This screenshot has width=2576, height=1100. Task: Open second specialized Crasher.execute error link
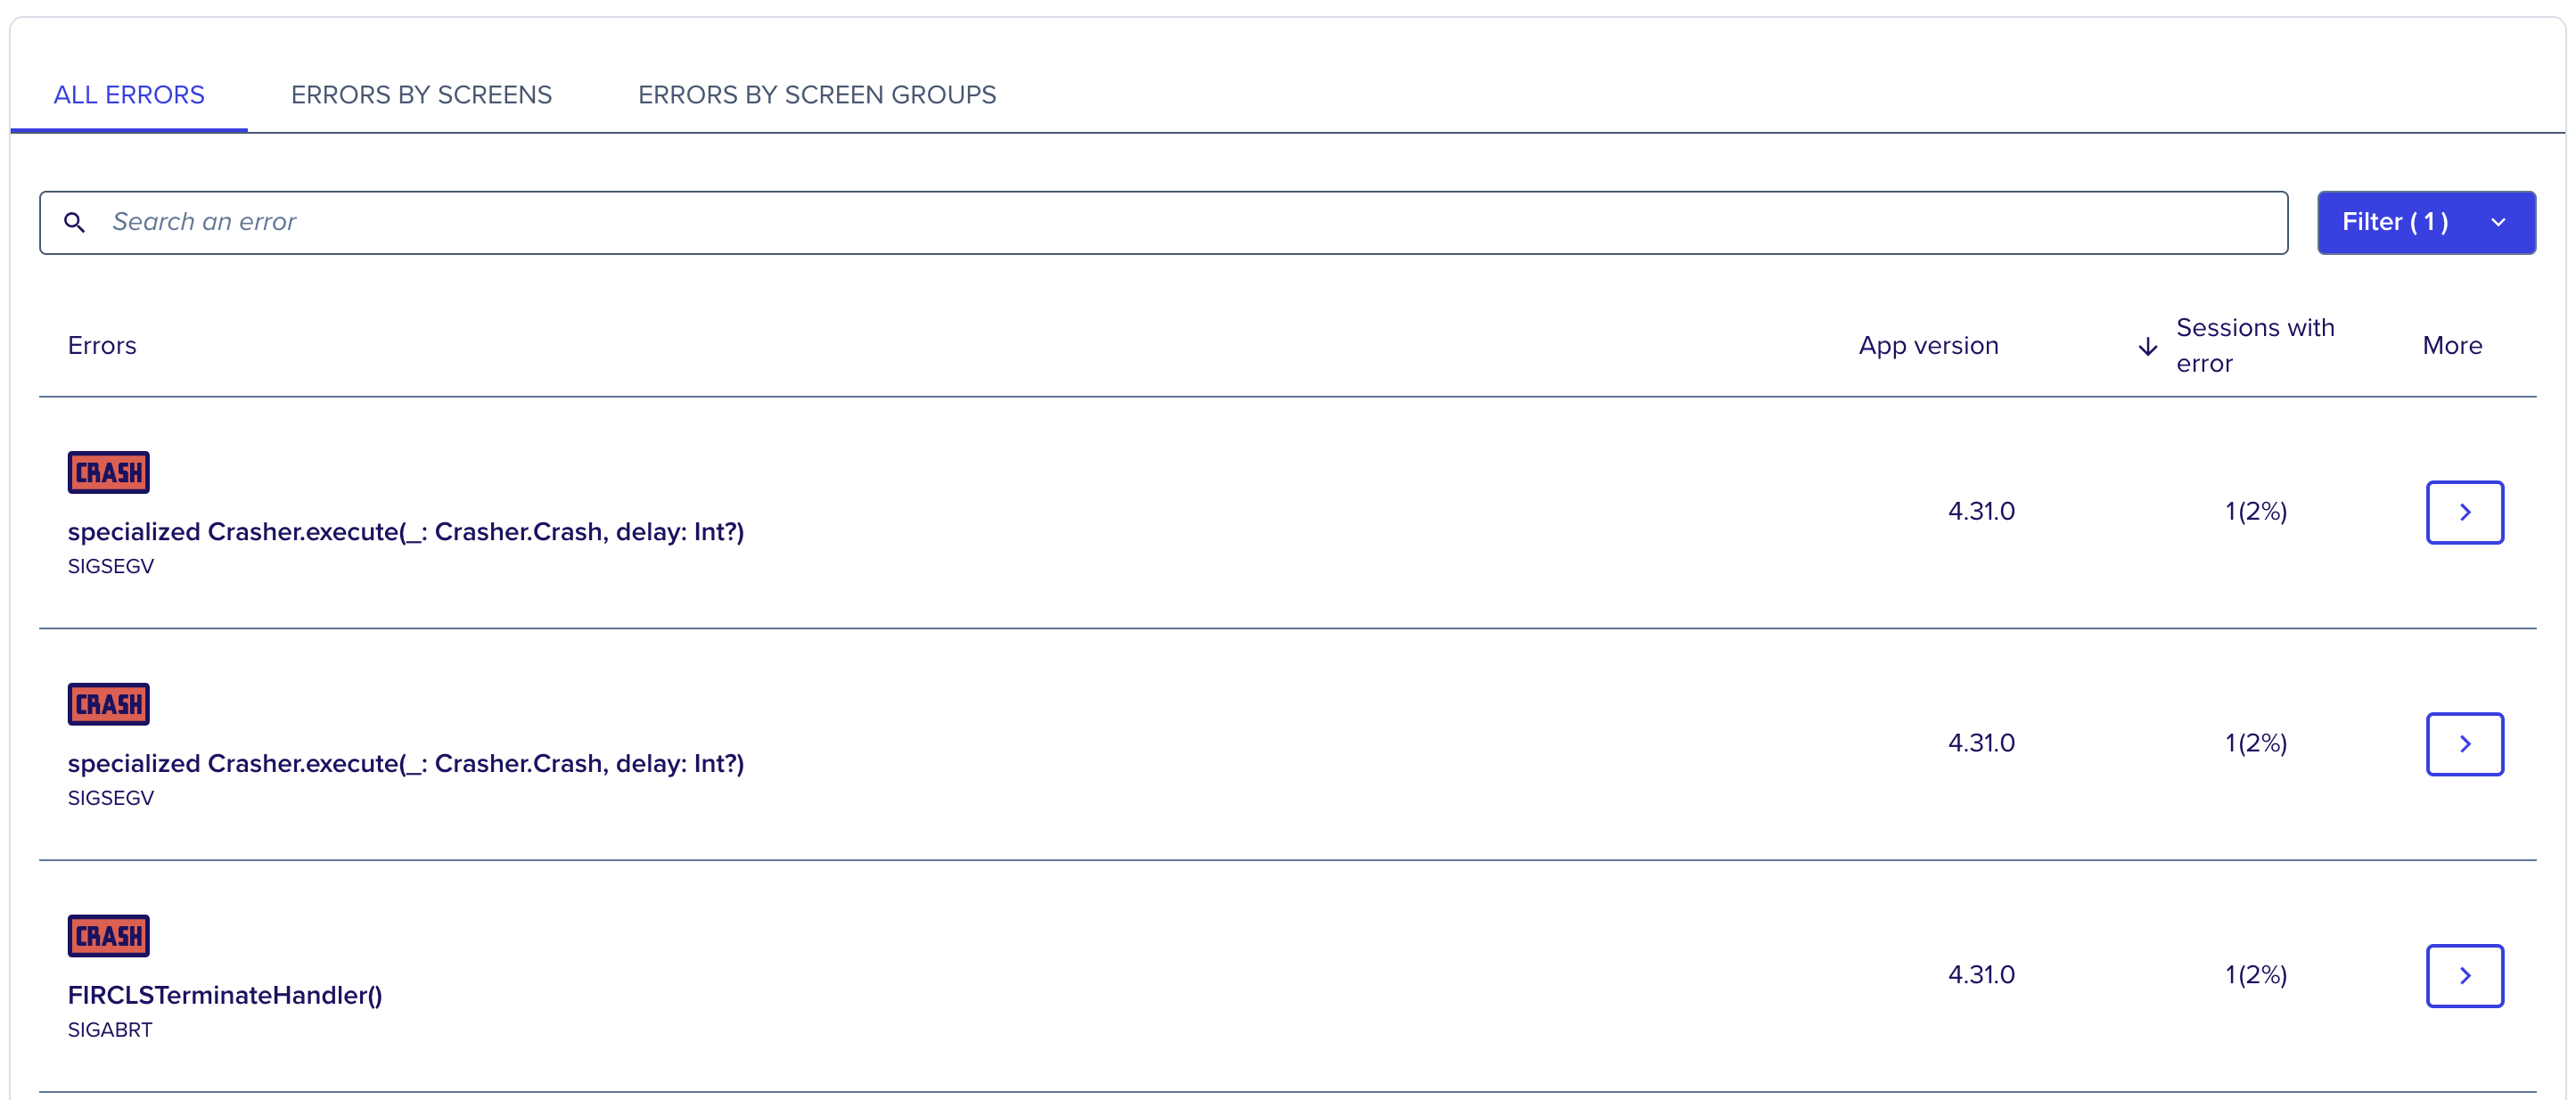click(x=406, y=763)
